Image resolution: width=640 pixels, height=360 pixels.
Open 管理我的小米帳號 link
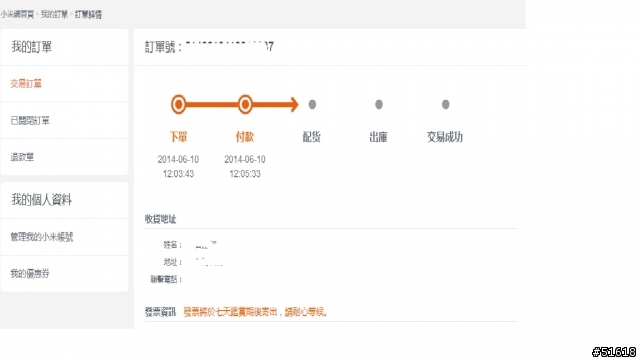42,237
